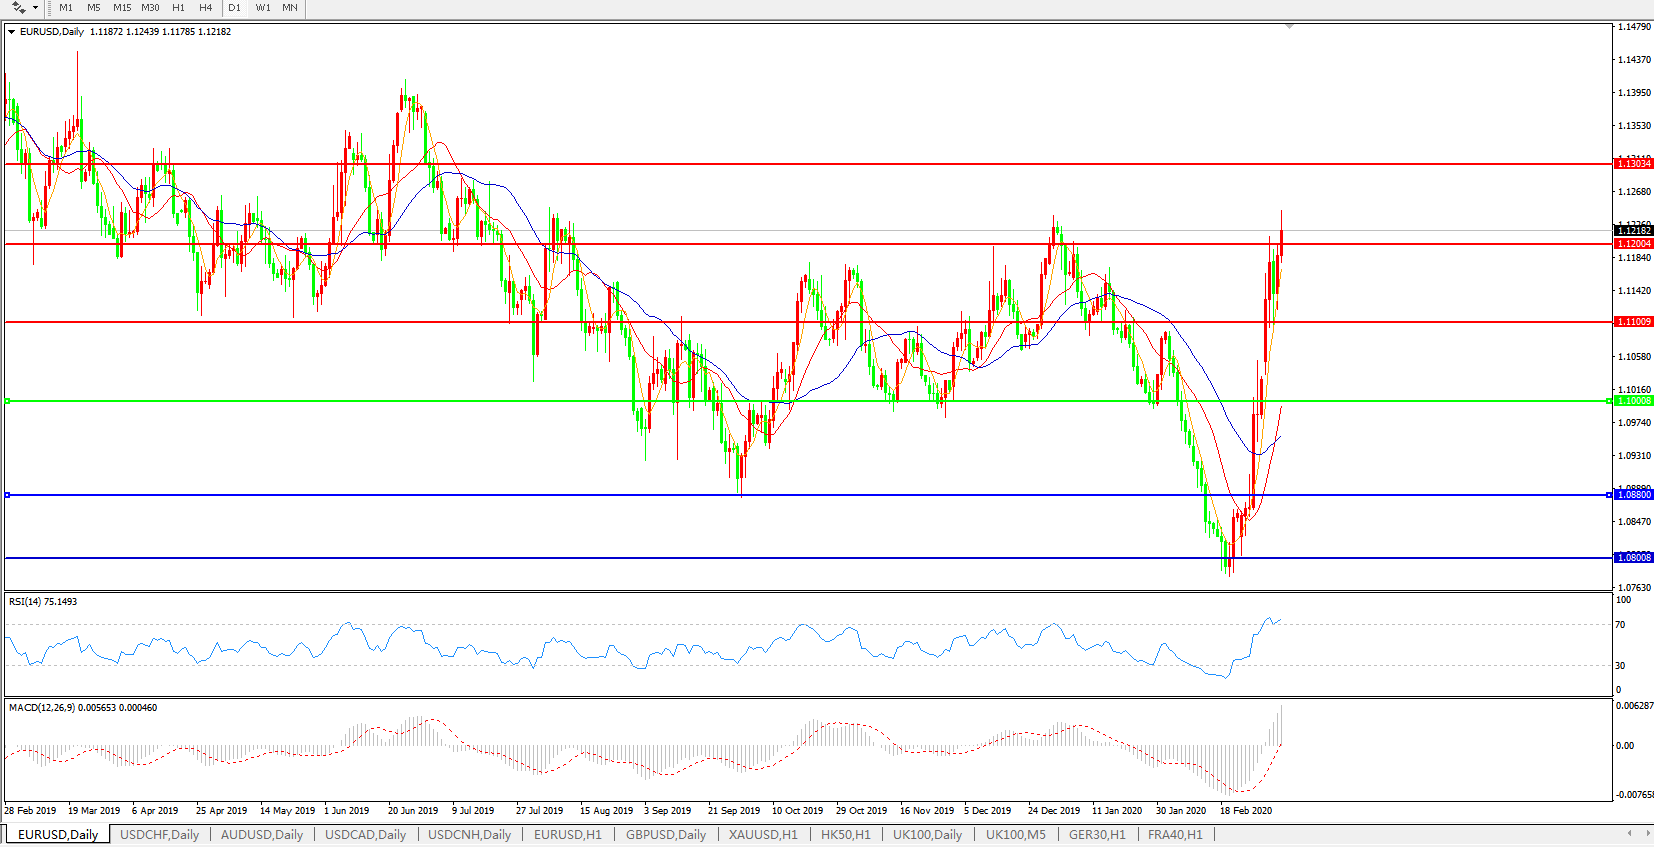Click the MACD(12,26,9) indicator label
The height and width of the screenshot is (847, 1654).
(82, 708)
